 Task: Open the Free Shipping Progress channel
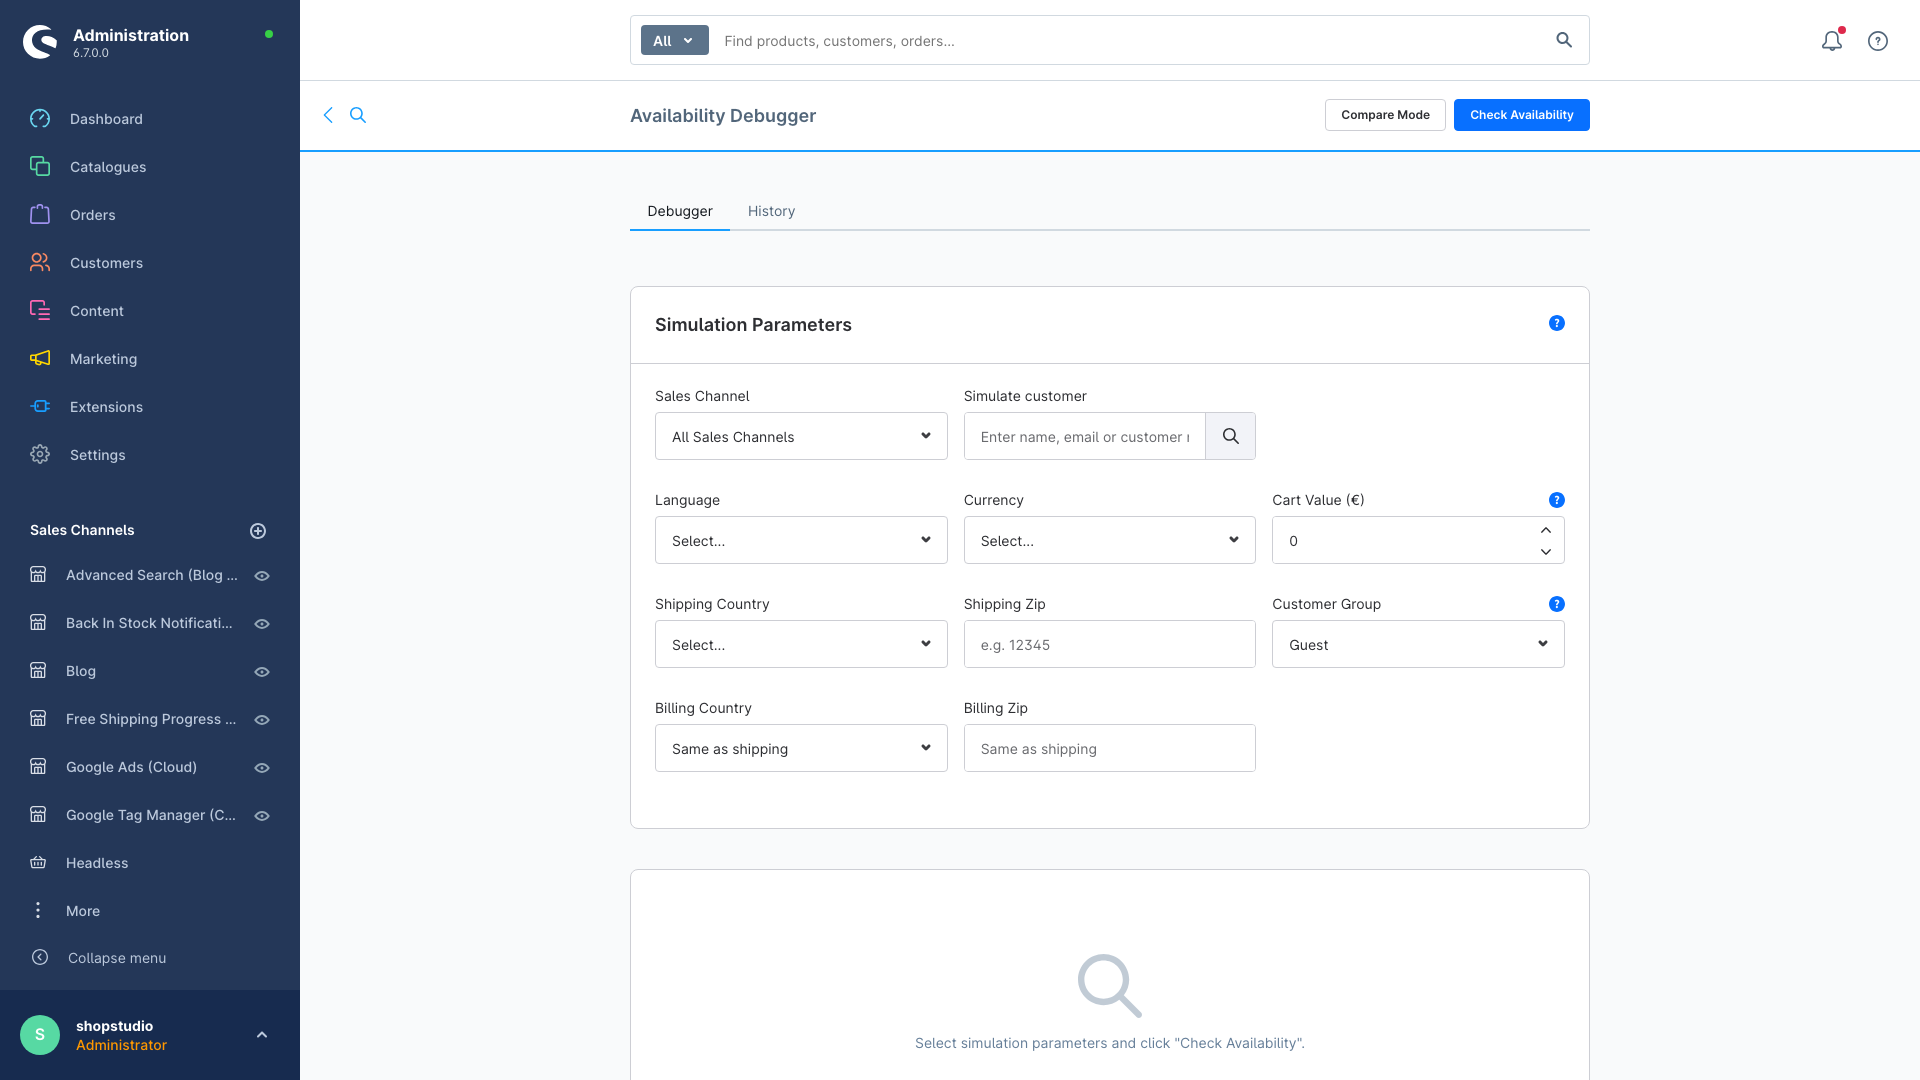151,719
